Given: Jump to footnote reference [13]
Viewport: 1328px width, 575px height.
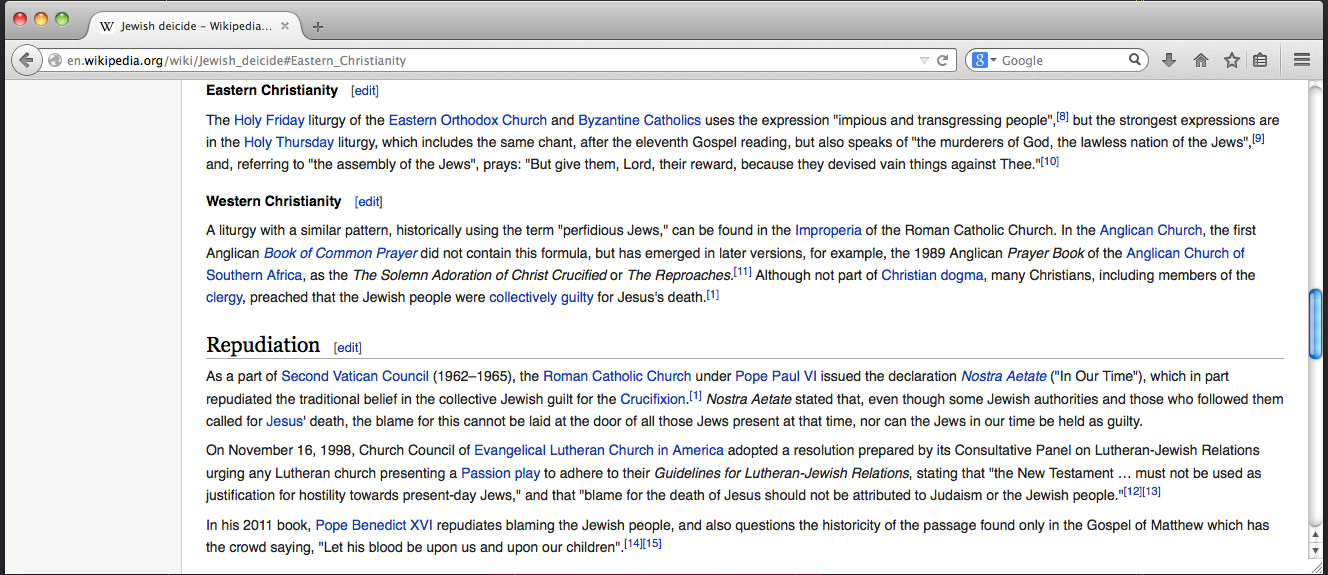Looking at the screenshot, I should pyautogui.click(x=1151, y=491).
